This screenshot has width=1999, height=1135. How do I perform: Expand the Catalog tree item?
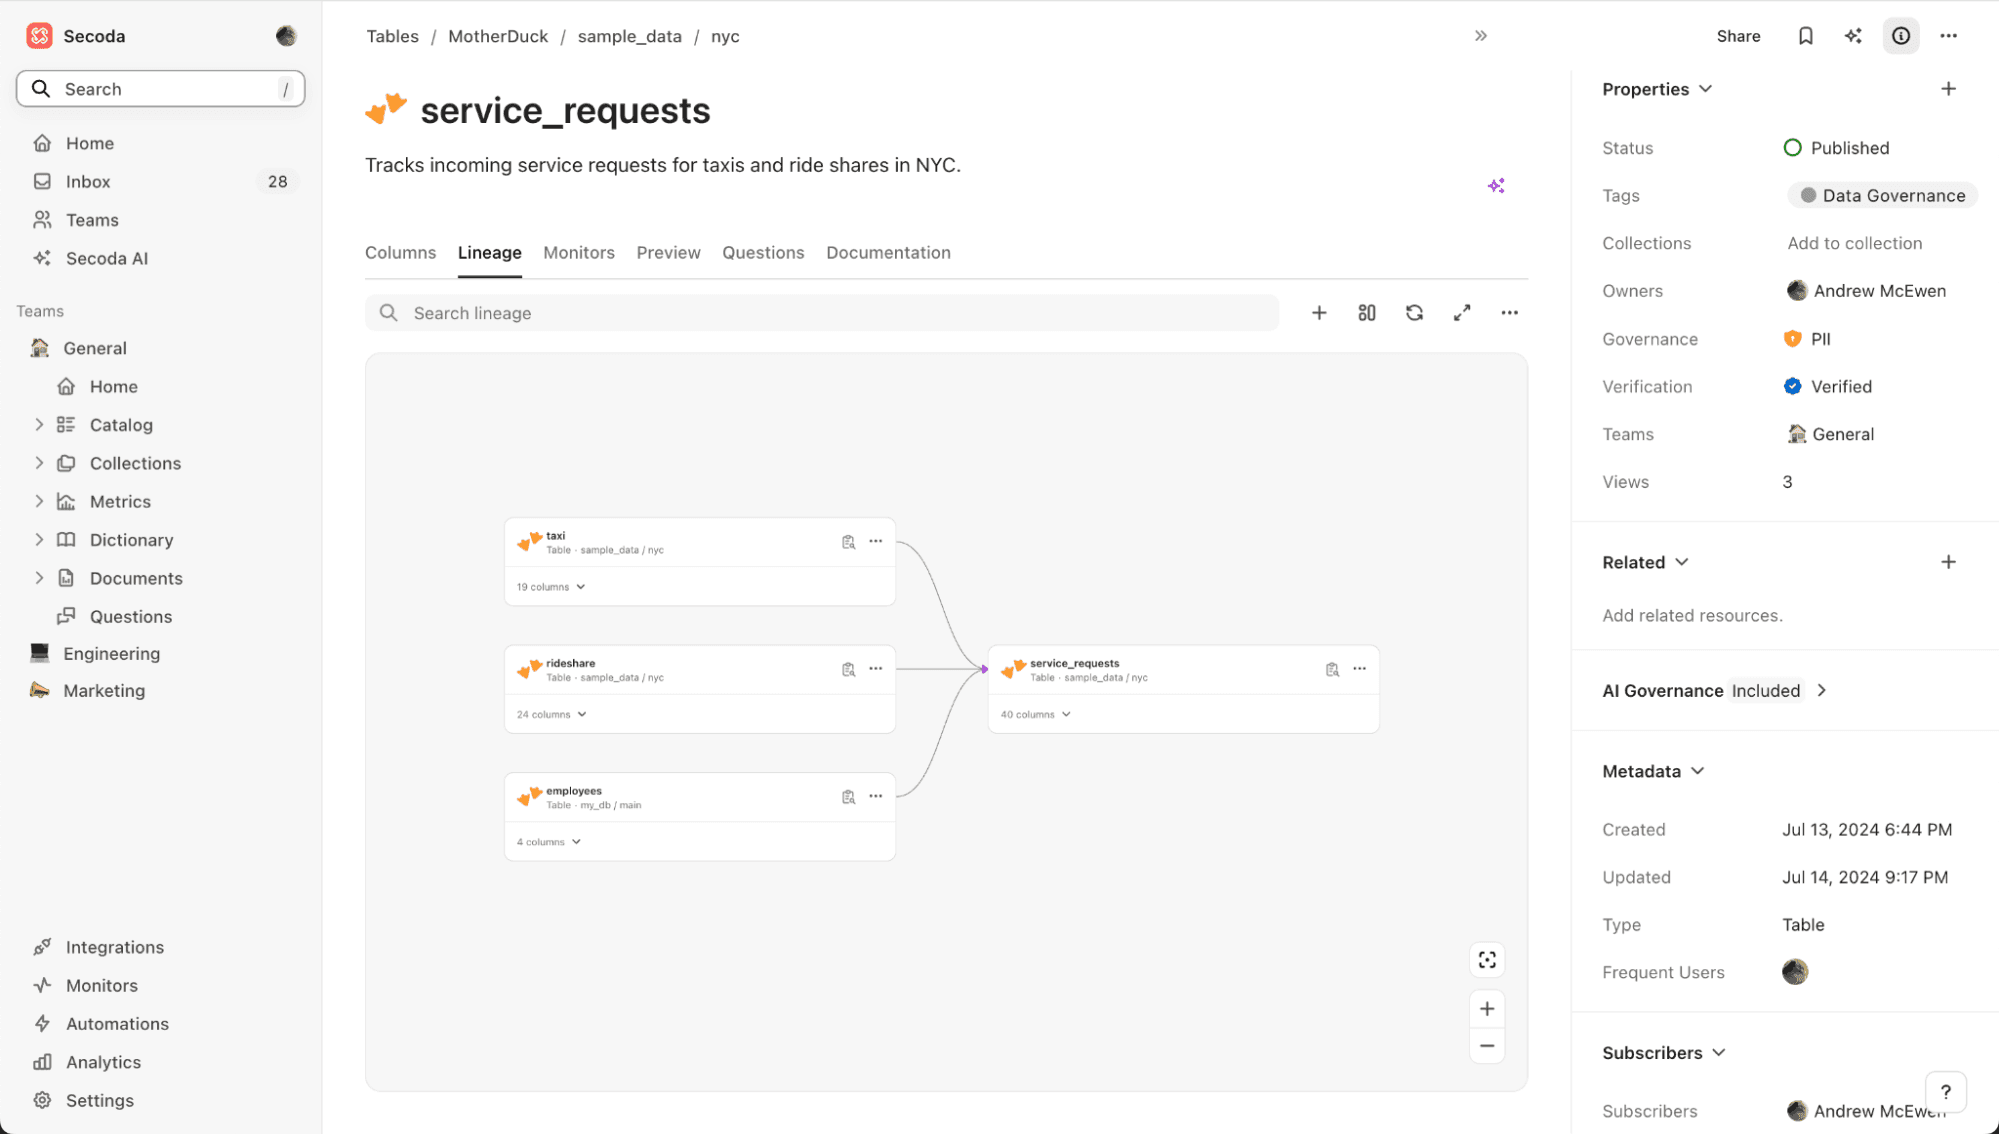click(39, 425)
